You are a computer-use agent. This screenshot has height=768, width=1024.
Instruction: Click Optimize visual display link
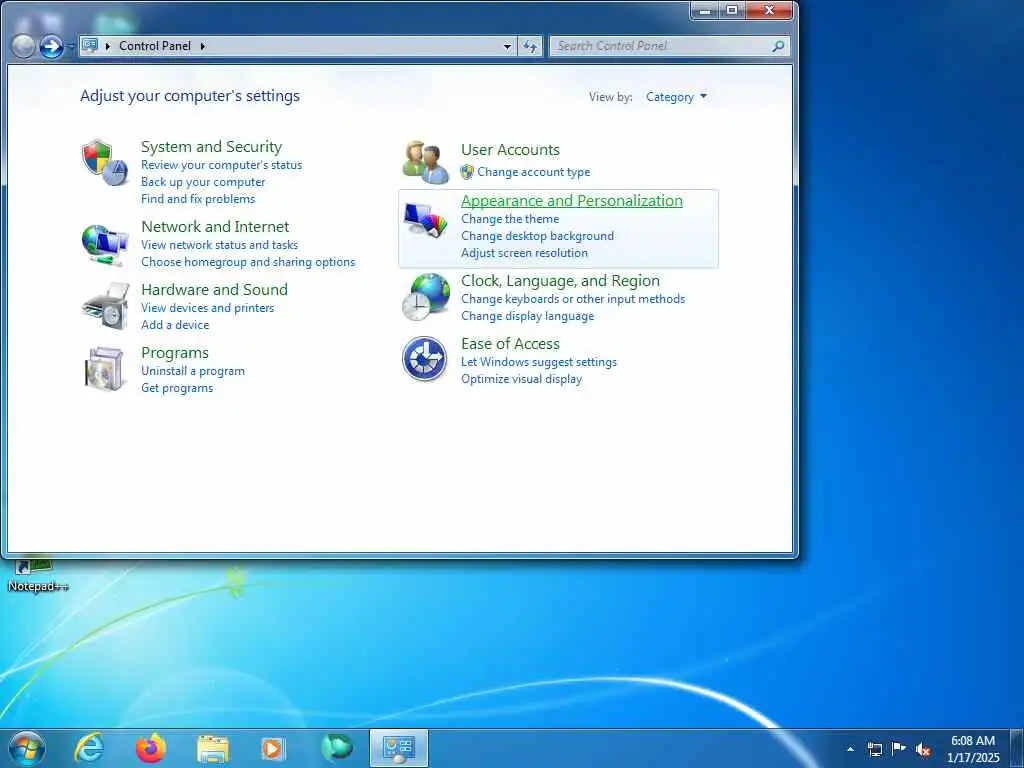click(x=521, y=379)
